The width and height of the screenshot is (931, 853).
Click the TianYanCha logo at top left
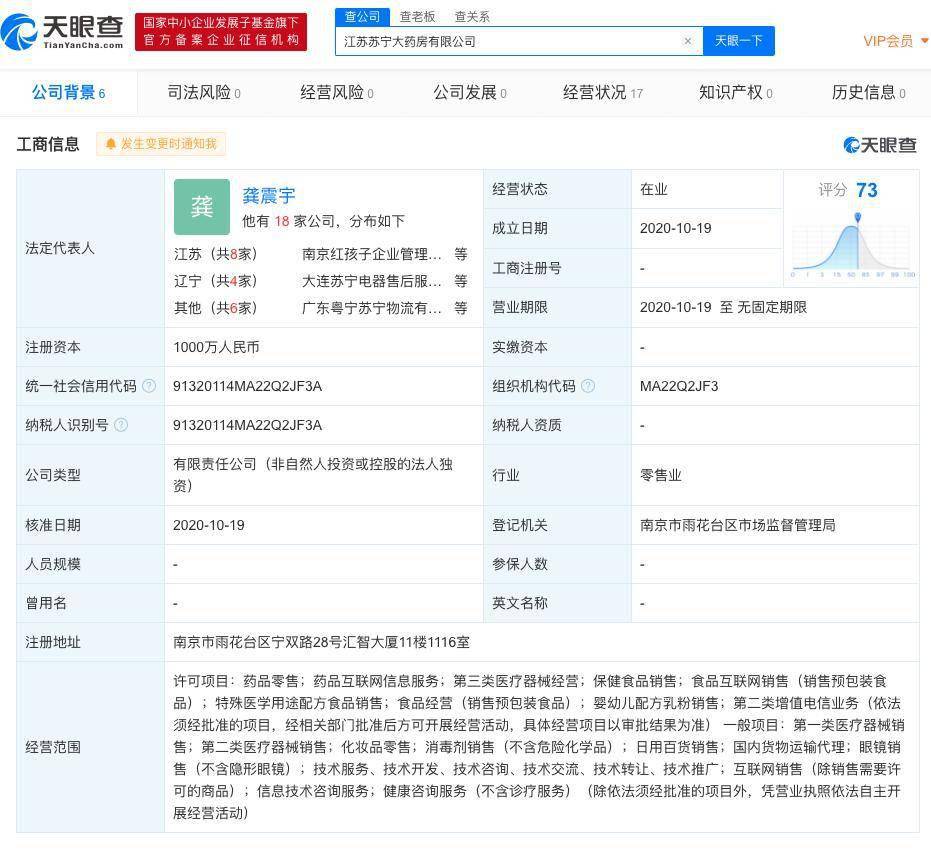(62, 32)
